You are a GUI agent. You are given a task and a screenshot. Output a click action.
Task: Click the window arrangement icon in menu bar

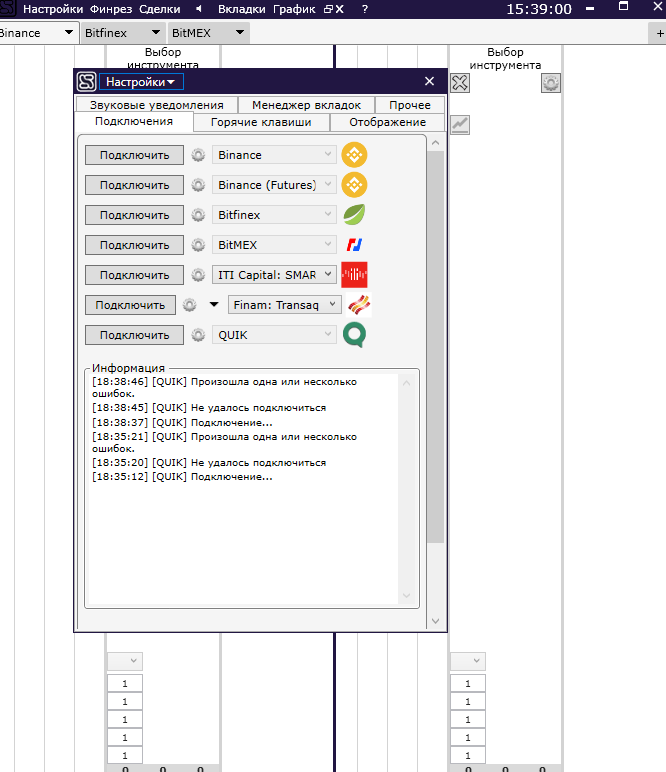[328, 9]
